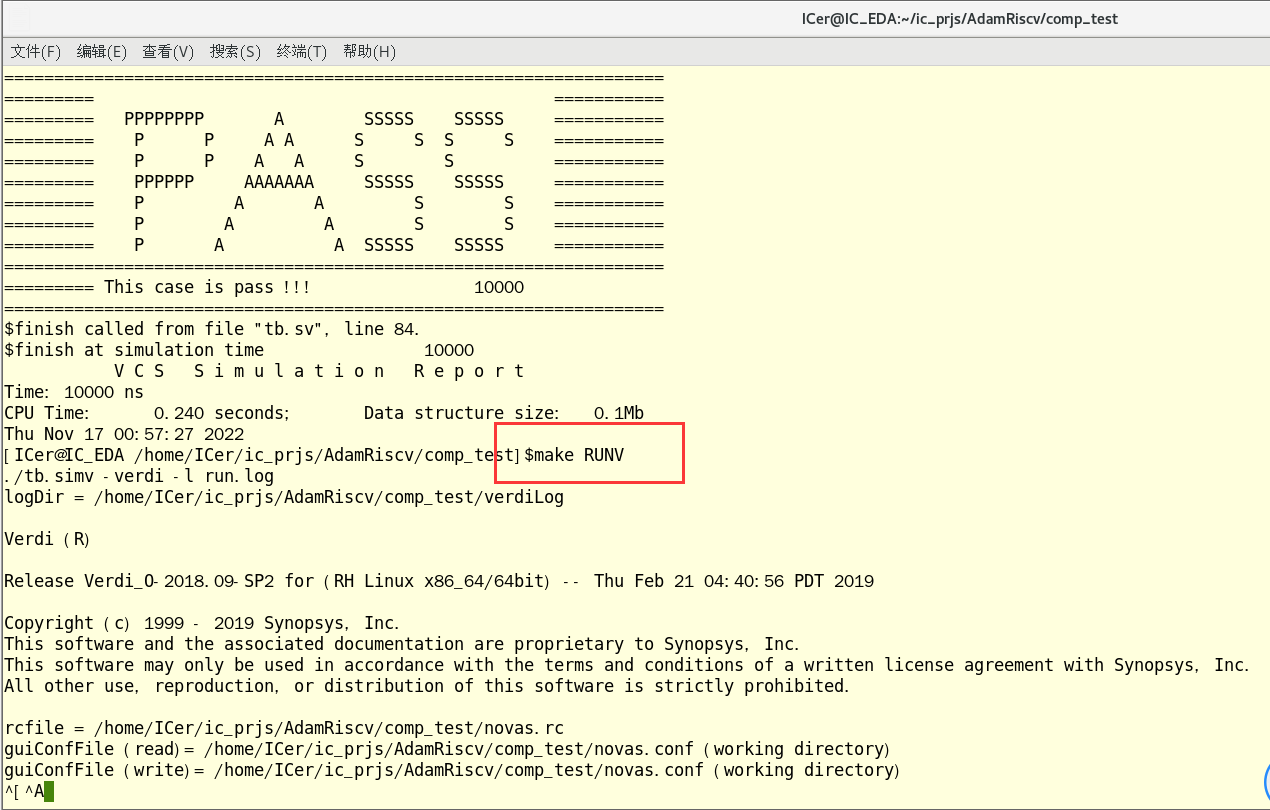The height and width of the screenshot is (810, 1270).
Task: Click the 'logDir = ...verdiLog' line
Action: (284, 497)
